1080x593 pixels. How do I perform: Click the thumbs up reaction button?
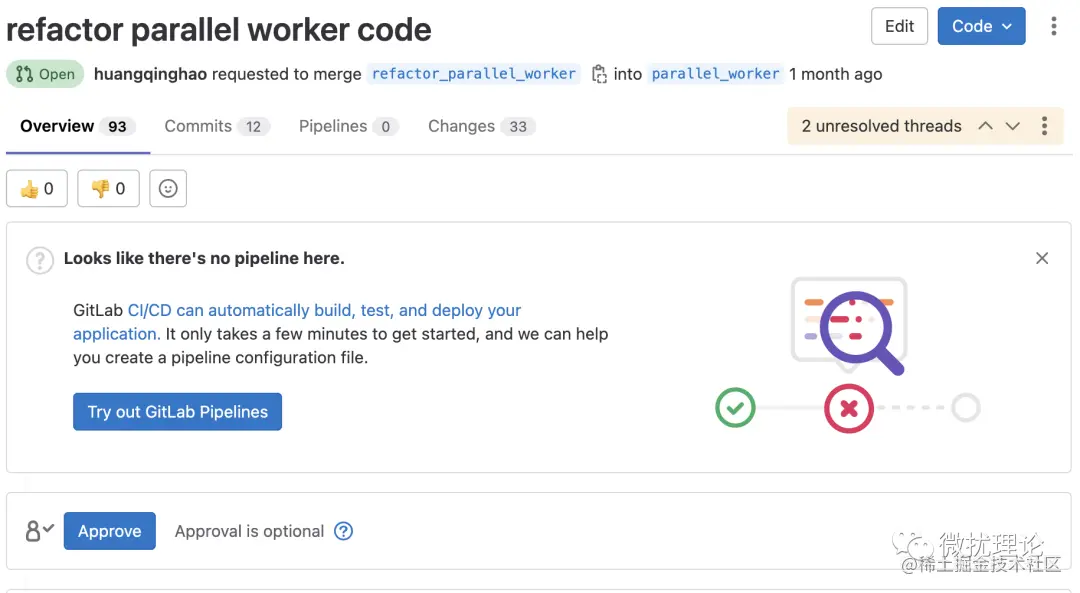click(37, 189)
